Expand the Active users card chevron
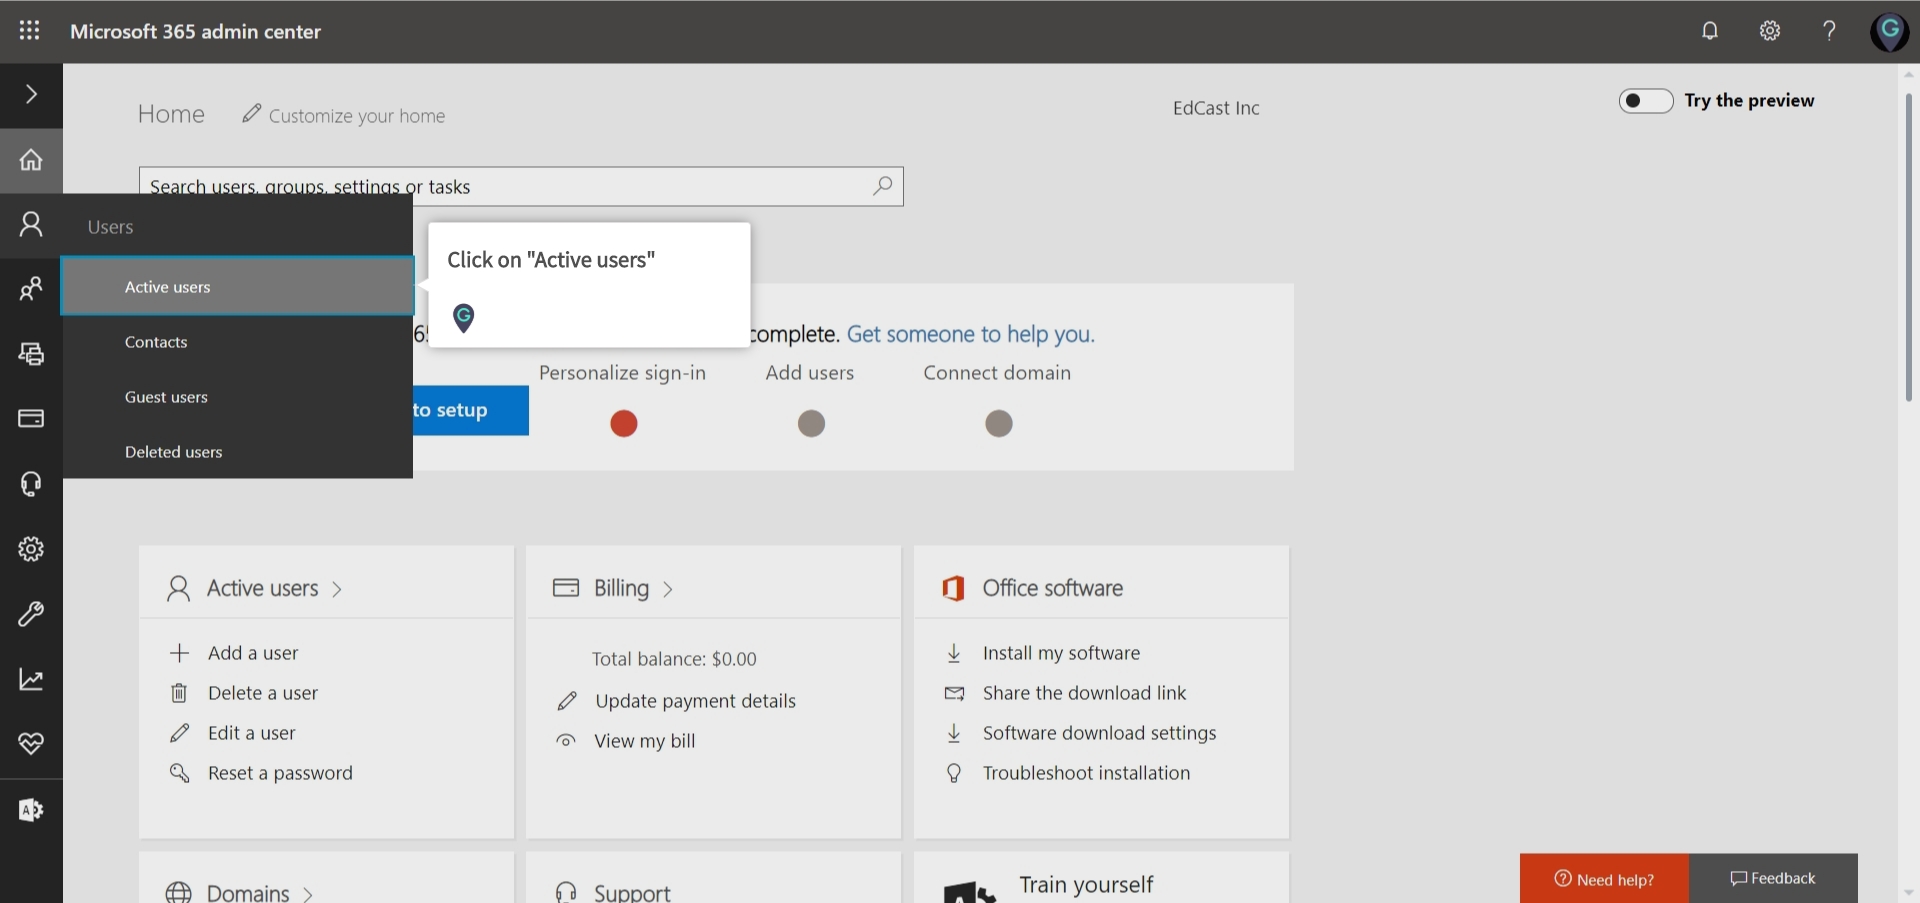Viewport: 1920px width, 903px height. coord(337,589)
